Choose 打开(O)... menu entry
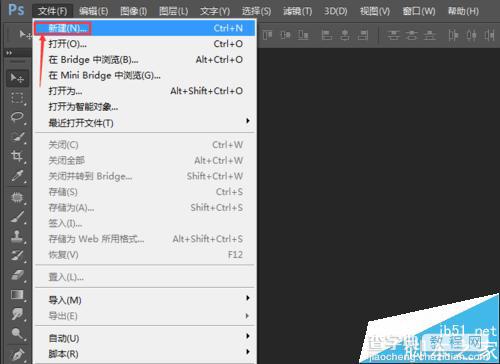 pos(145,44)
